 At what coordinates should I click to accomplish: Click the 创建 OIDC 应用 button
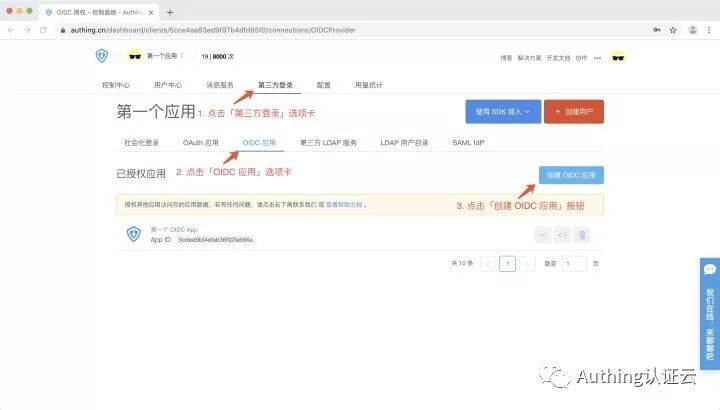[571, 175]
